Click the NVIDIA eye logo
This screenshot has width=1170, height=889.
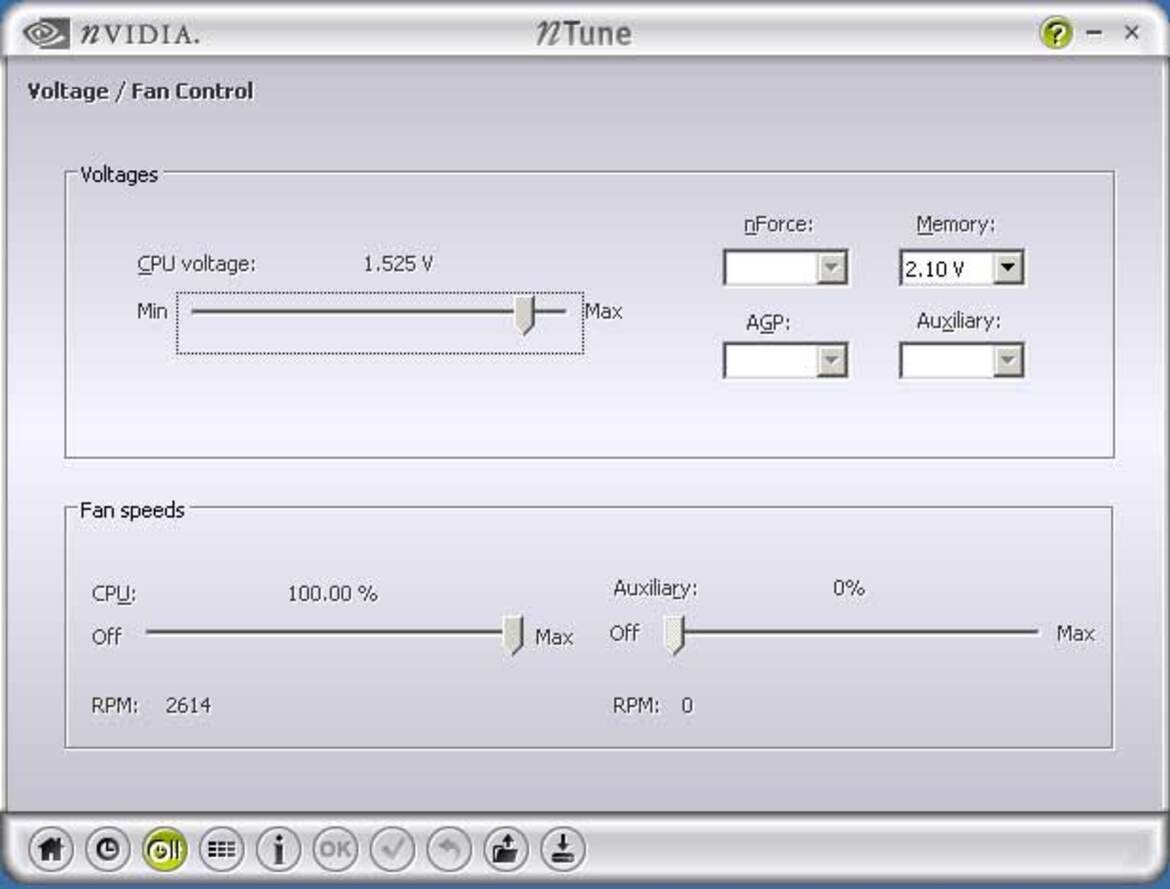click(x=46, y=34)
